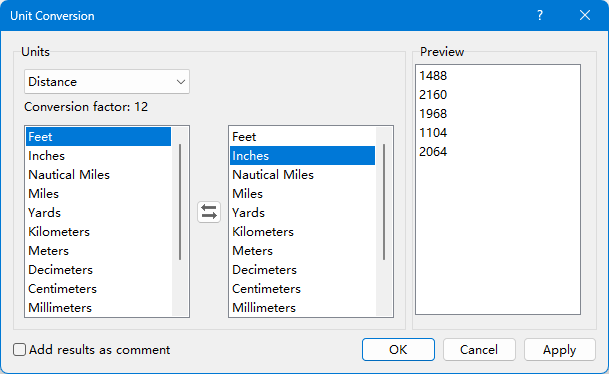Select Meters in the right list
609x374 pixels.
pos(303,251)
